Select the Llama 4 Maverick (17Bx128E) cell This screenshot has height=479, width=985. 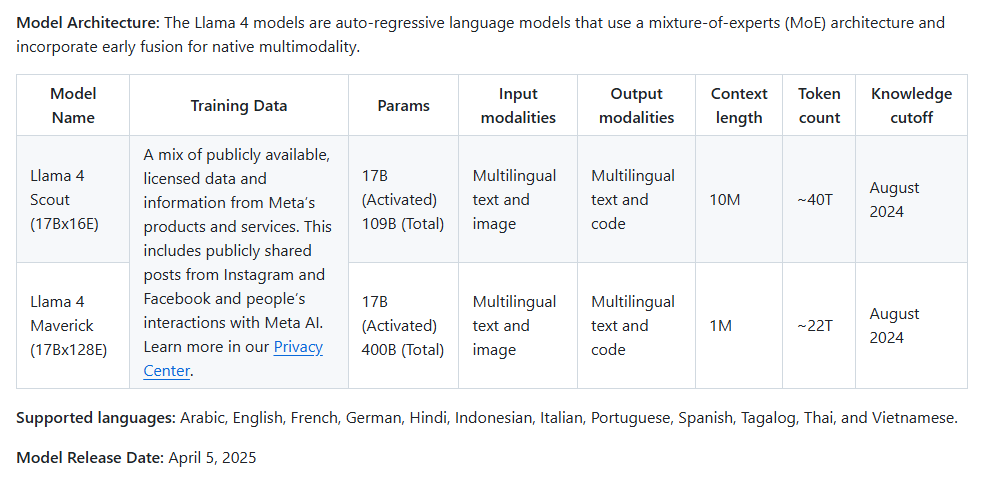[x=69, y=325]
